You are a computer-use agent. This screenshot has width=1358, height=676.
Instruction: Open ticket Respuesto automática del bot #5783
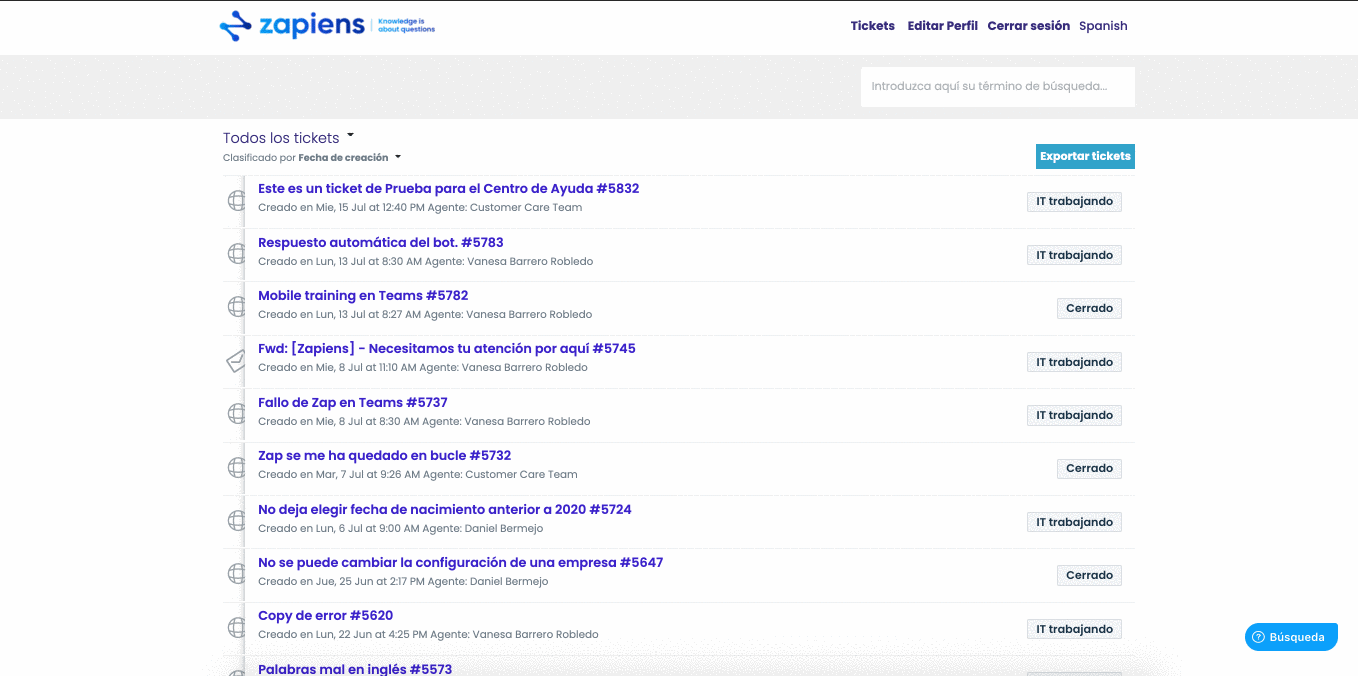click(x=381, y=243)
